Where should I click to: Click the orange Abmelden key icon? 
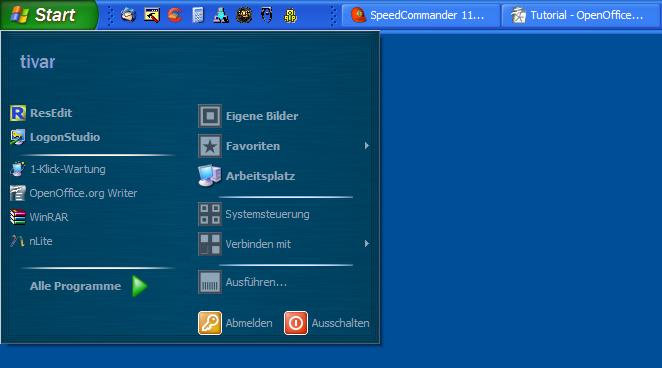click(210, 323)
